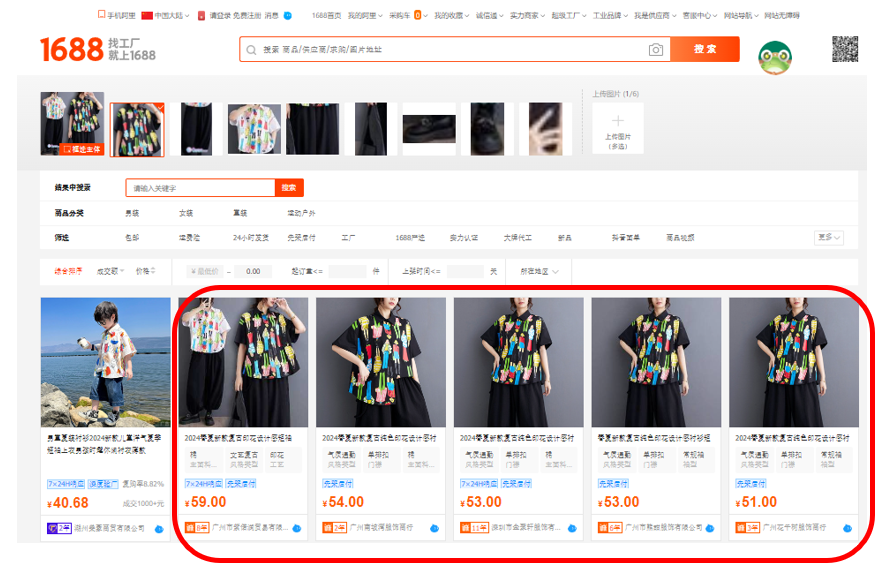882x574 pixels.
Task: Click the blue message bubble next to 消息
Action: (x=287, y=15)
